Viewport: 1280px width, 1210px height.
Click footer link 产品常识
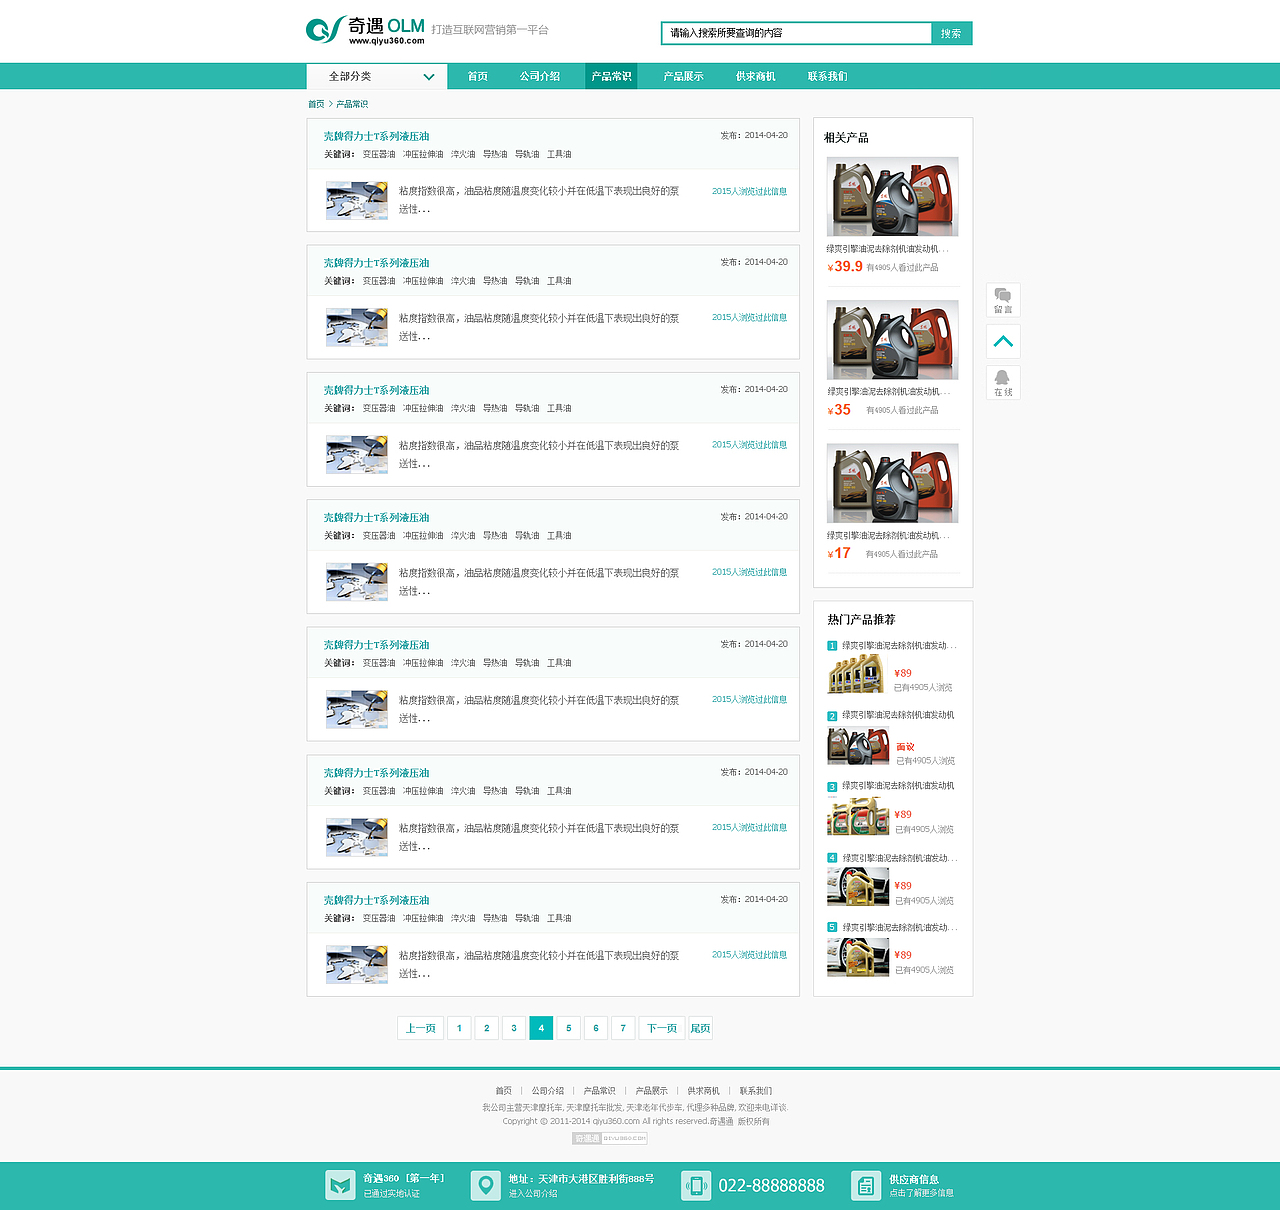click(600, 1091)
